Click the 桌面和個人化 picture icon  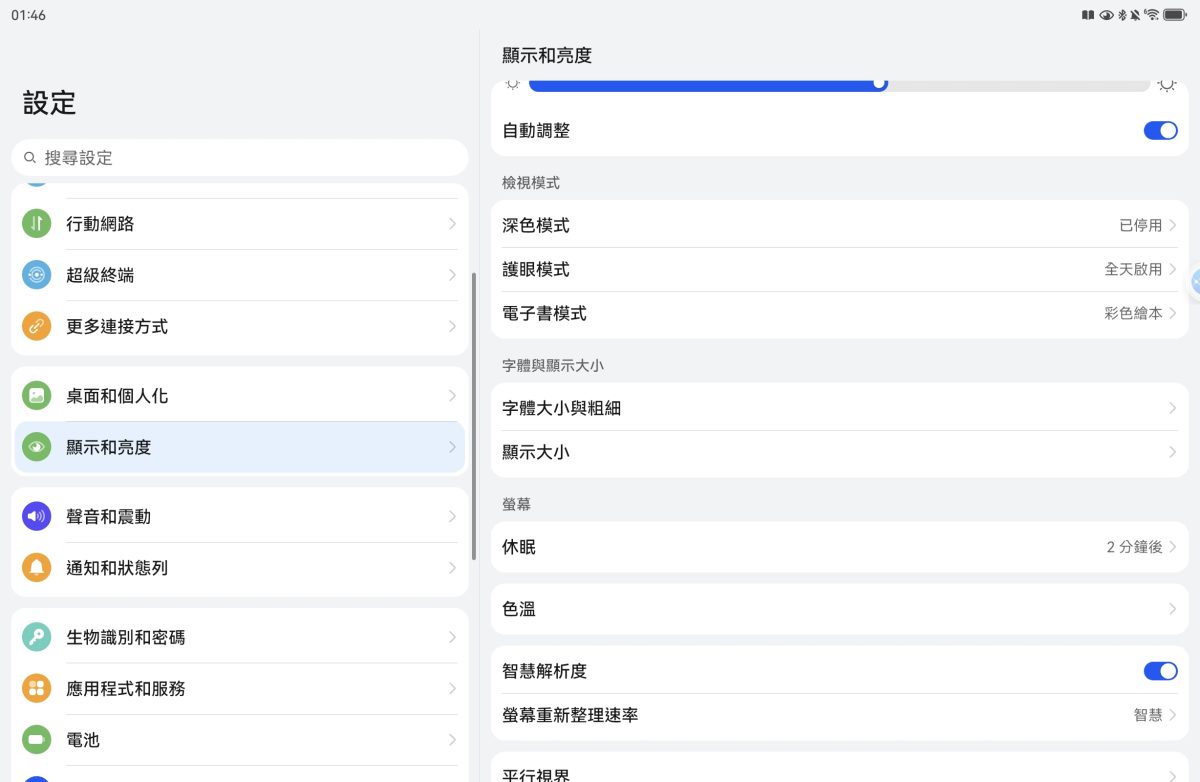37,396
